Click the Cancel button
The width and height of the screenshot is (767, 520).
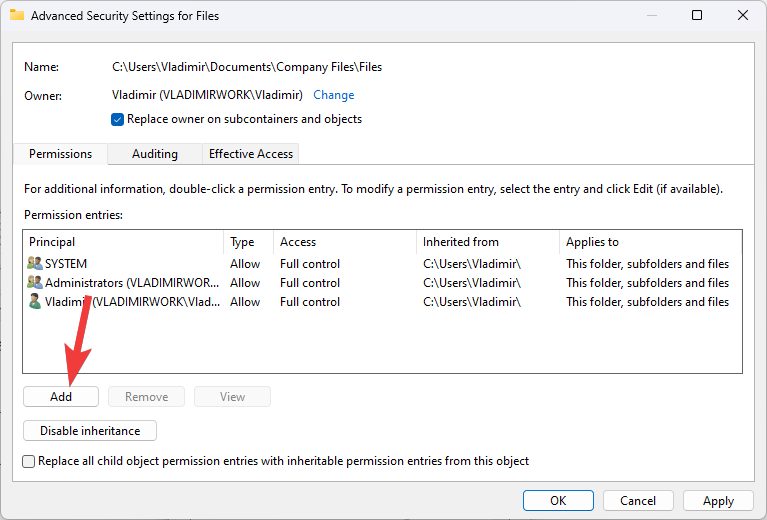638,500
